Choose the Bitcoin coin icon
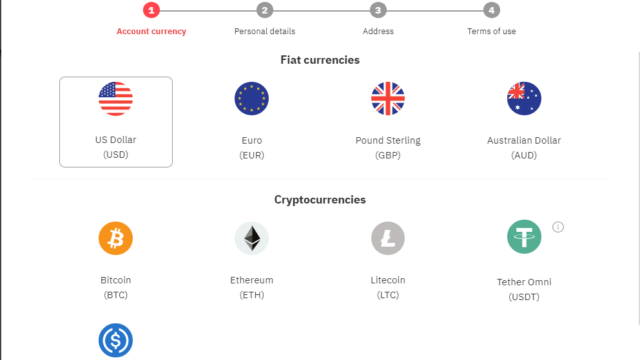This screenshot has height=360, width=640. 116,238
